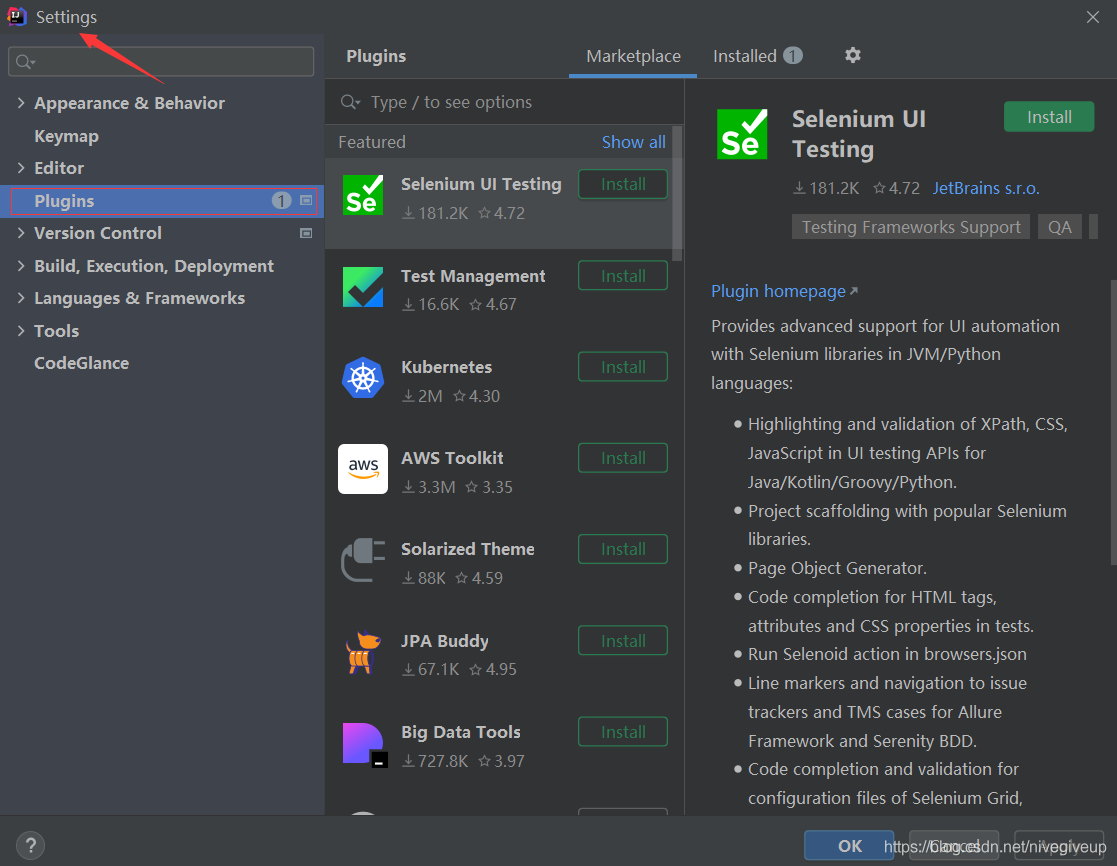Image resolution: width=1117 pixels, height=866 pixels.
Task: Click the OK button
Action: point(849,845)
